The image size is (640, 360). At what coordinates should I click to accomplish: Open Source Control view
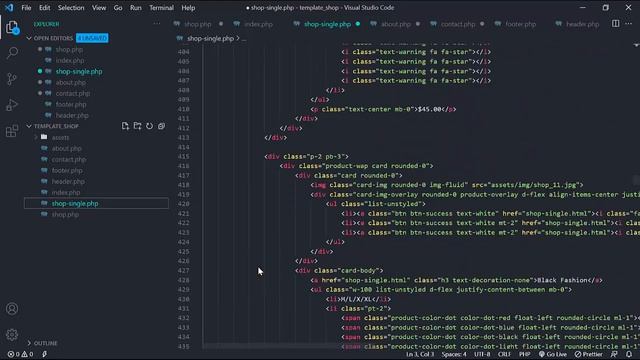(x=12, y=79)
